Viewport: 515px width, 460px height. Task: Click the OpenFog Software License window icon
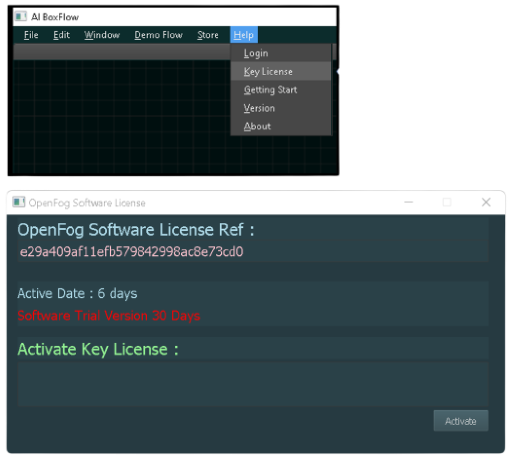pyautogui.click(x=19, y=202)
